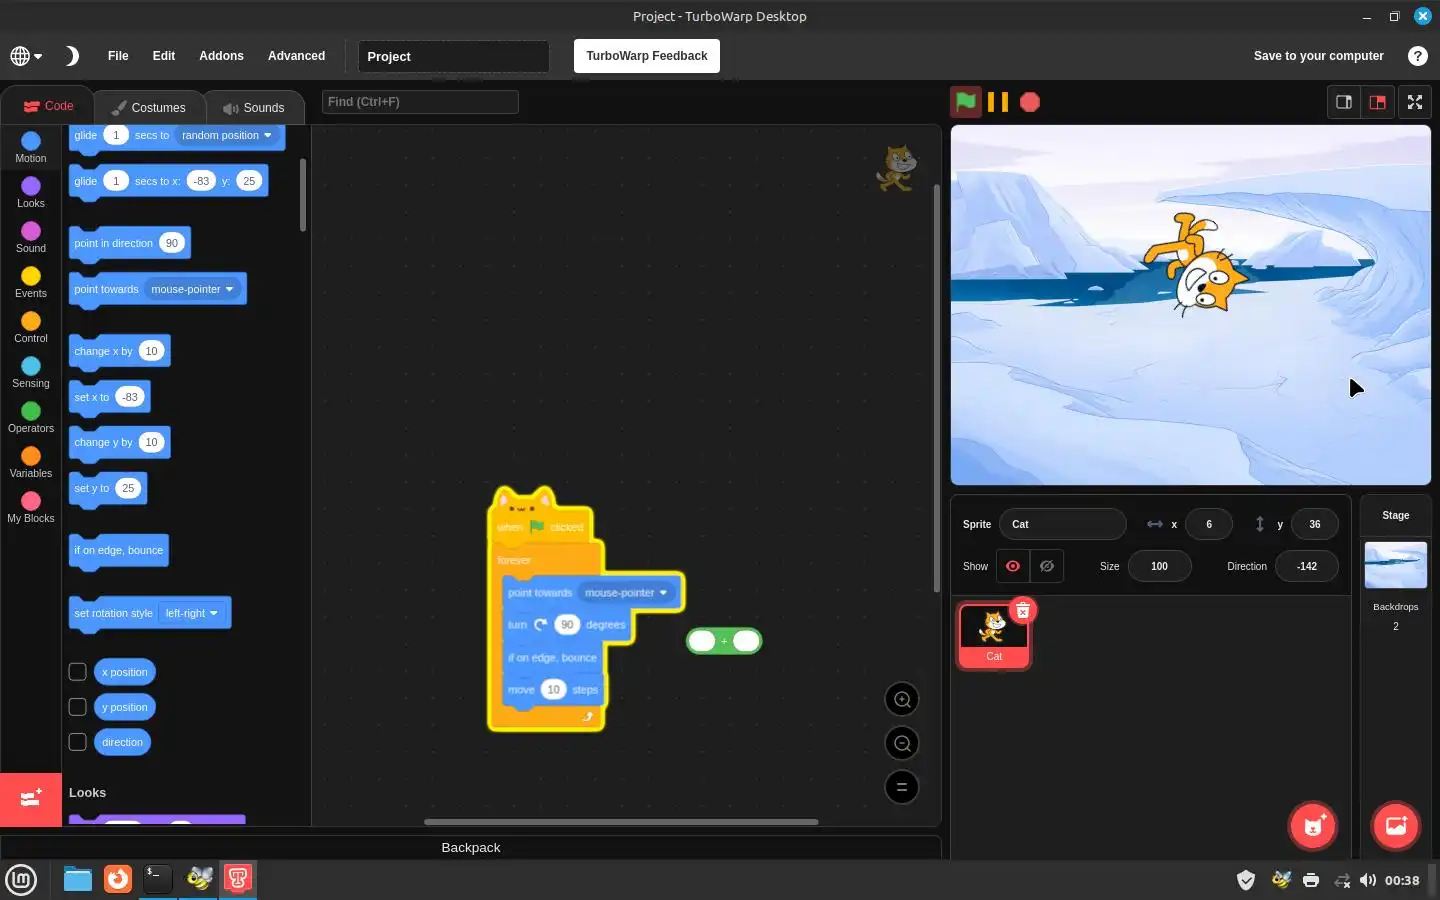Open the language globe menu
Viewport: 1440px width, 900px height.
coord(26,56)
